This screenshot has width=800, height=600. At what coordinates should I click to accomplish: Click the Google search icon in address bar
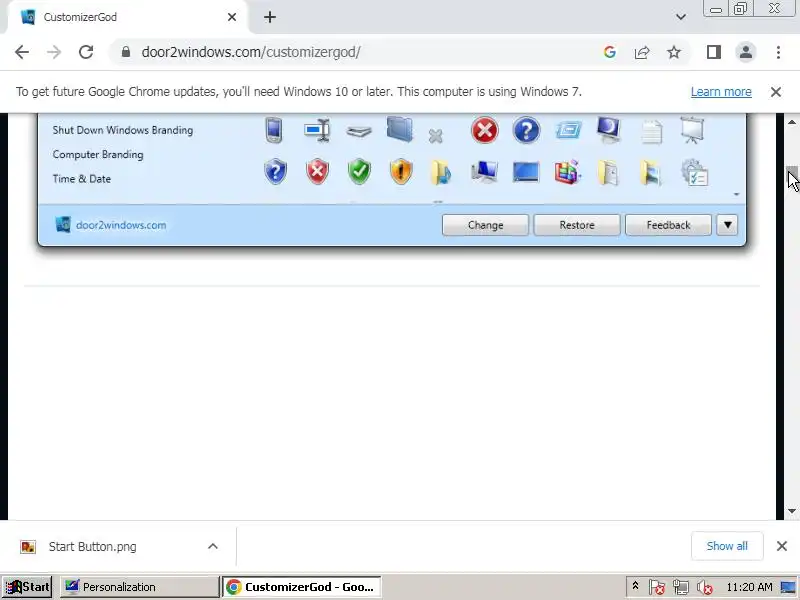coord(610,52)
